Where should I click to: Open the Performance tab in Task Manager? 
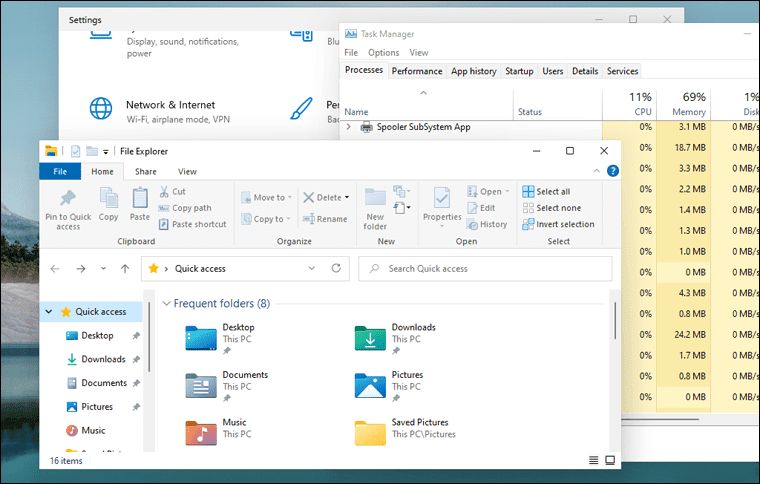[417, 71]
